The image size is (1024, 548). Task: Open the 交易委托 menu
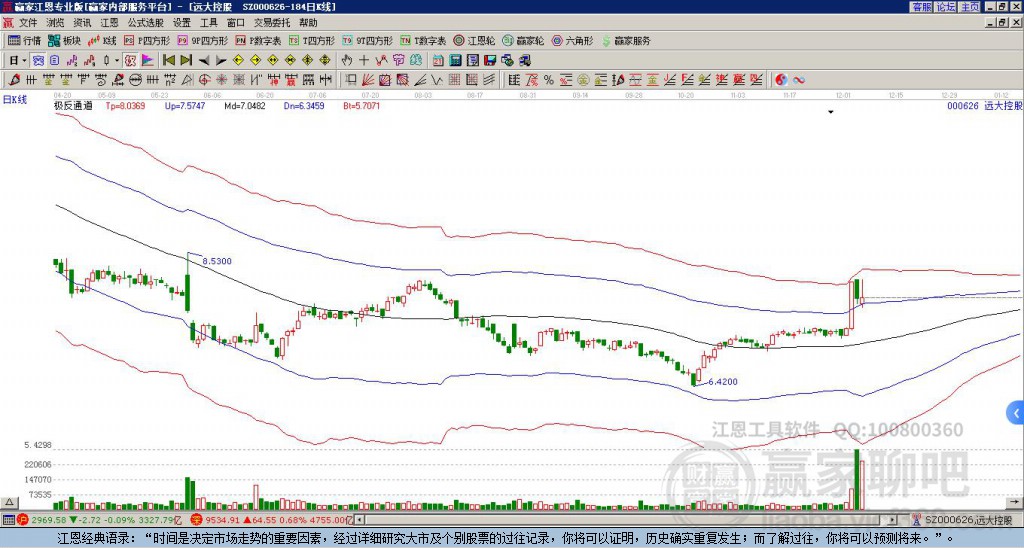coord(272,23)
